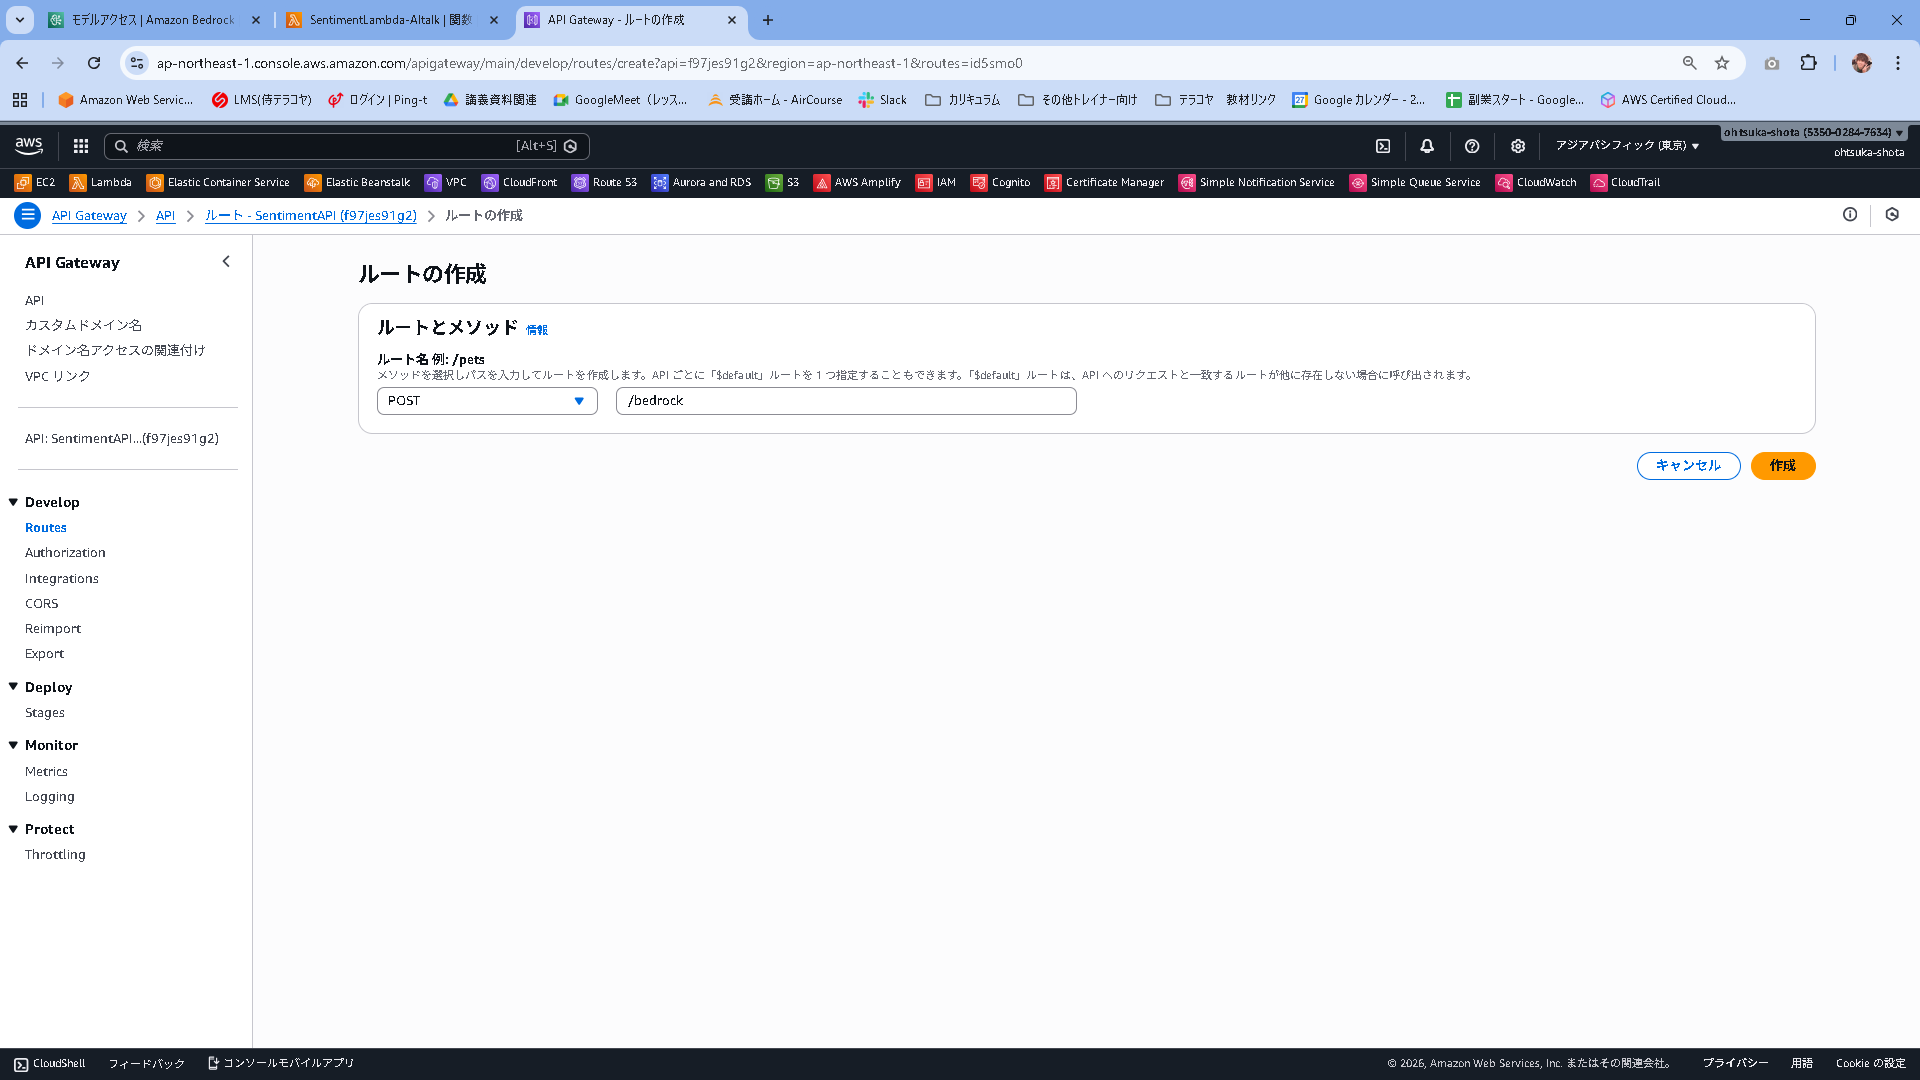This screenshot has width=1920, height=1080.
Task: Click the route path input containing /bedrock
Action: point(846,401)
